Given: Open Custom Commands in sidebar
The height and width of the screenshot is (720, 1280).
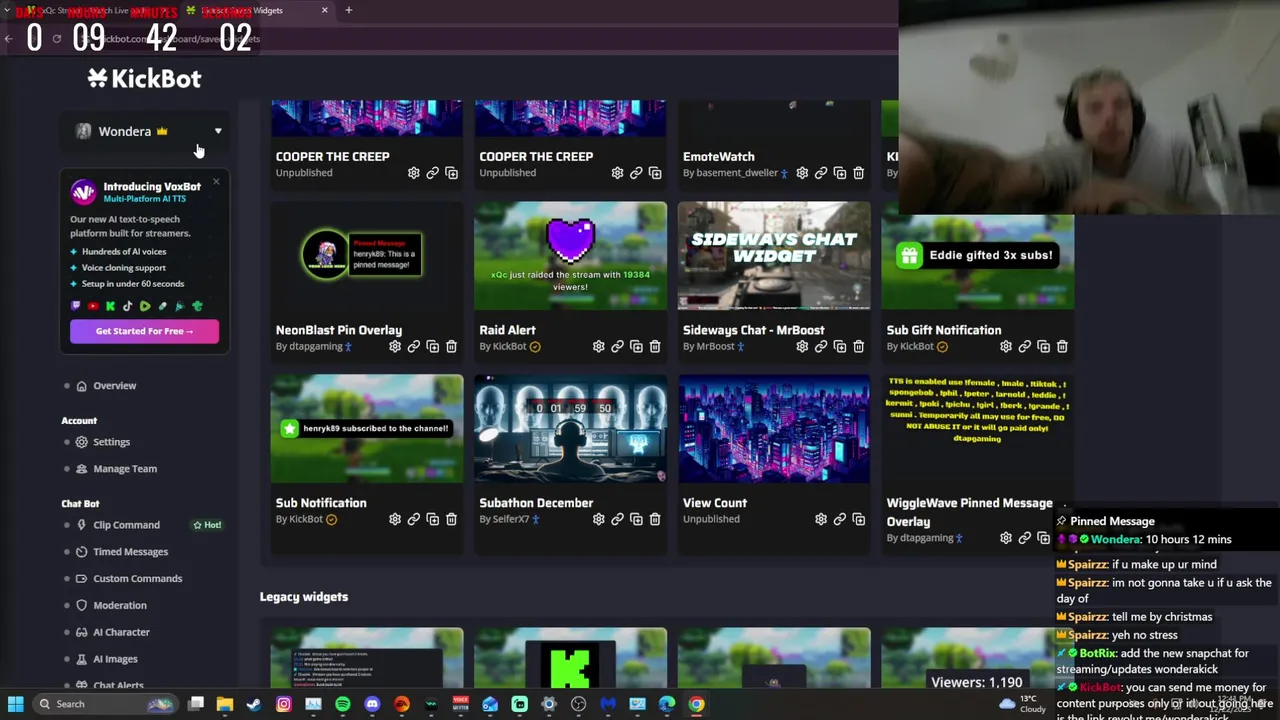Looking at the screenshot, I should click(x=137, y=579).
